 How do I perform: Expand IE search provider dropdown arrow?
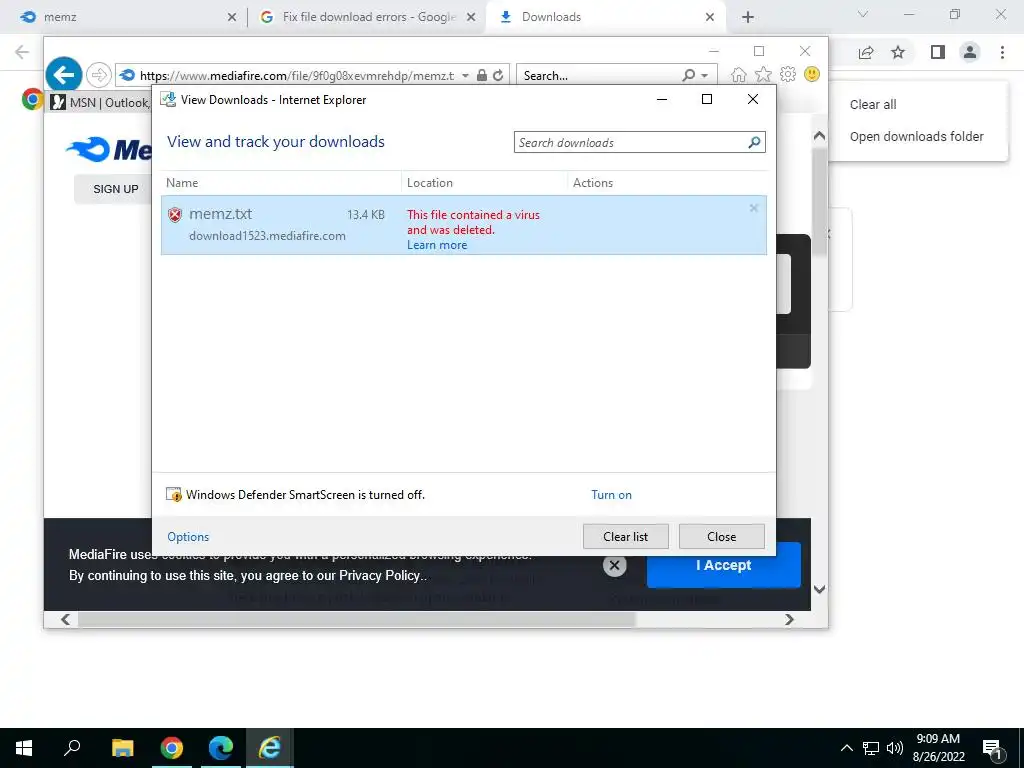[x=705, y=76]
